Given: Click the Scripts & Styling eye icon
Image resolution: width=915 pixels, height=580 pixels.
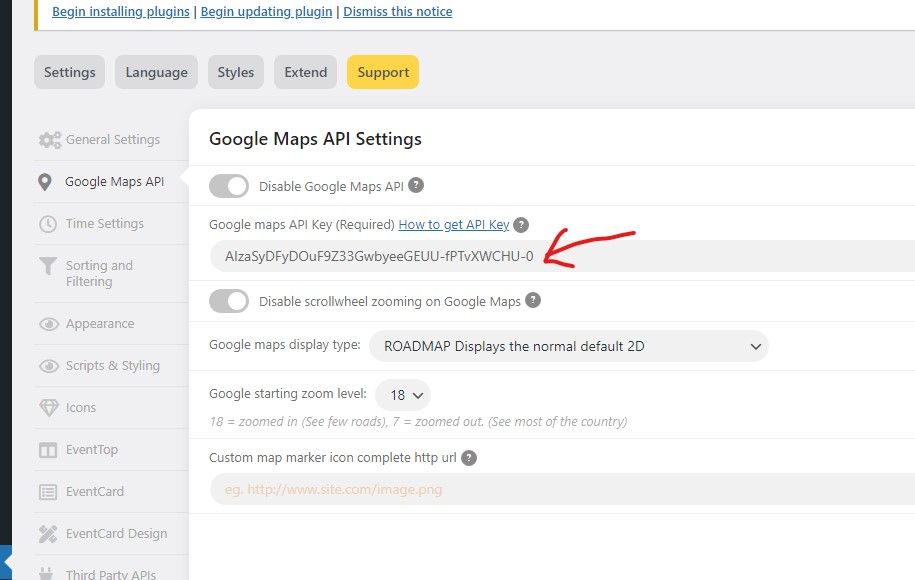Looking at the screenshot, I should [49, 366].
